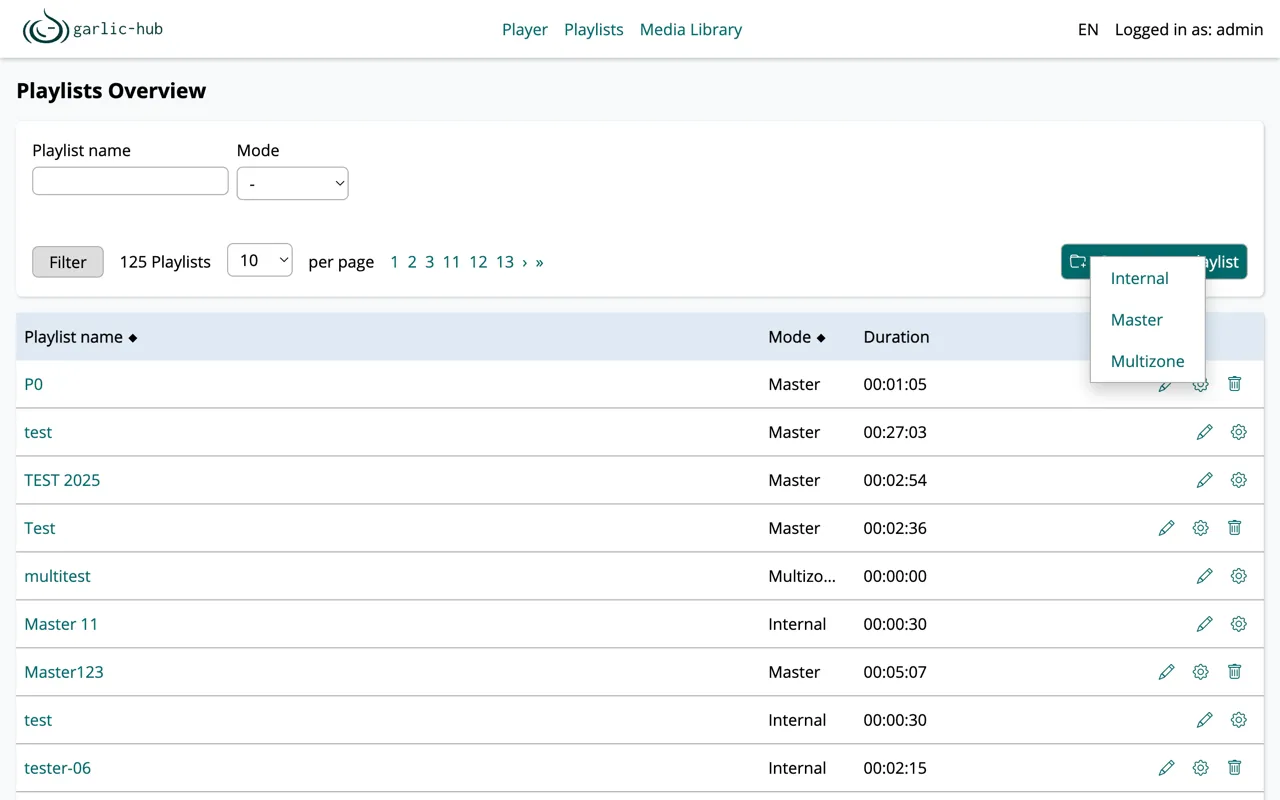Screen dimensions: 1280x800
Task: Jump to last page with double arrow
Action: click(x=539, y=262)
